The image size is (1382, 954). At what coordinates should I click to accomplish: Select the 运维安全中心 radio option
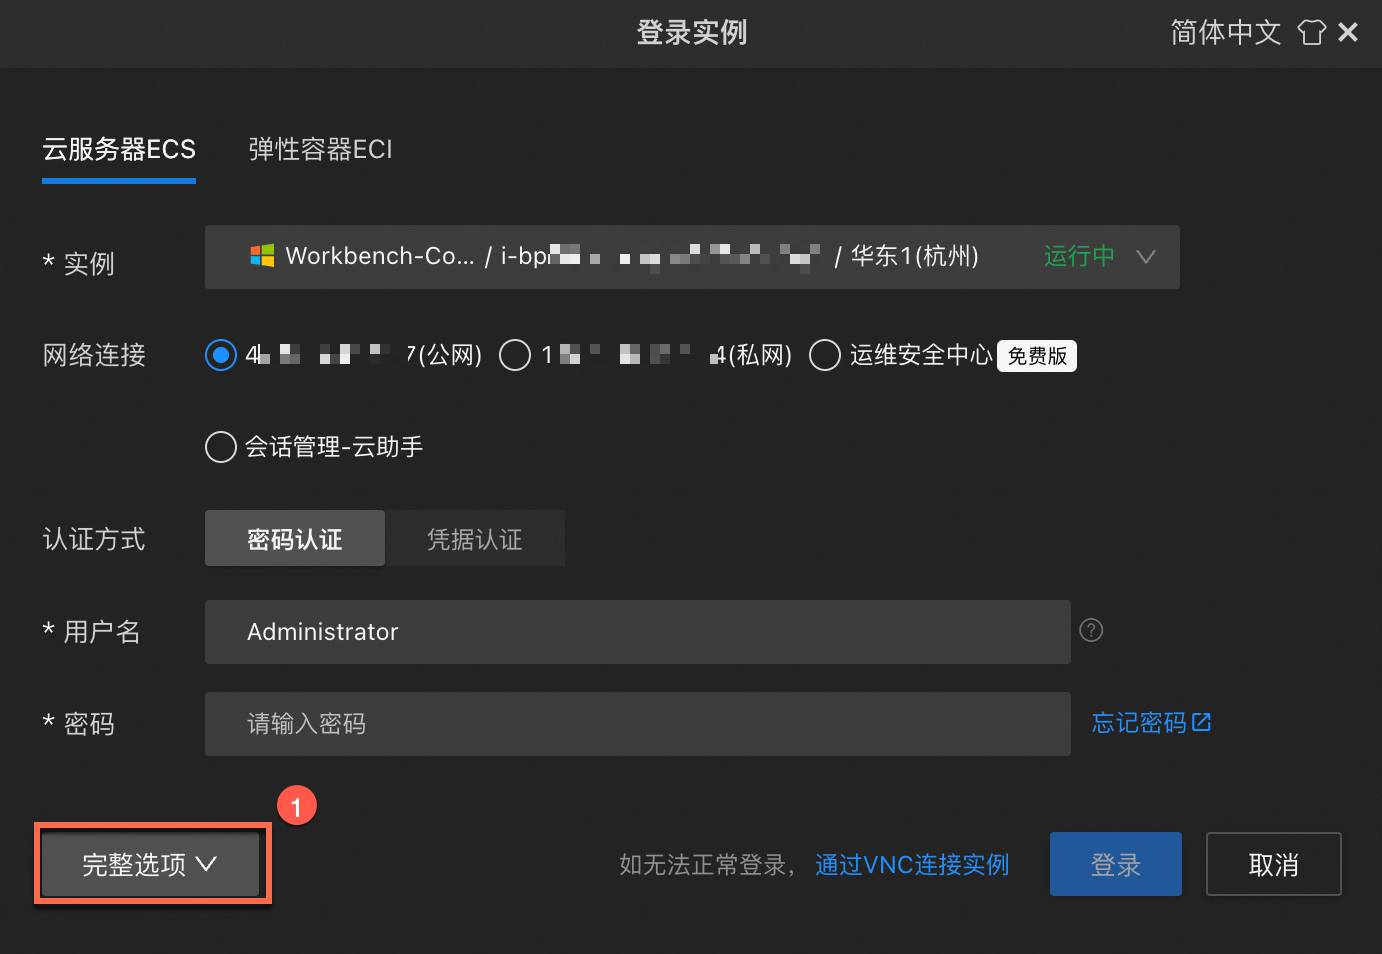tap(825, 355)
